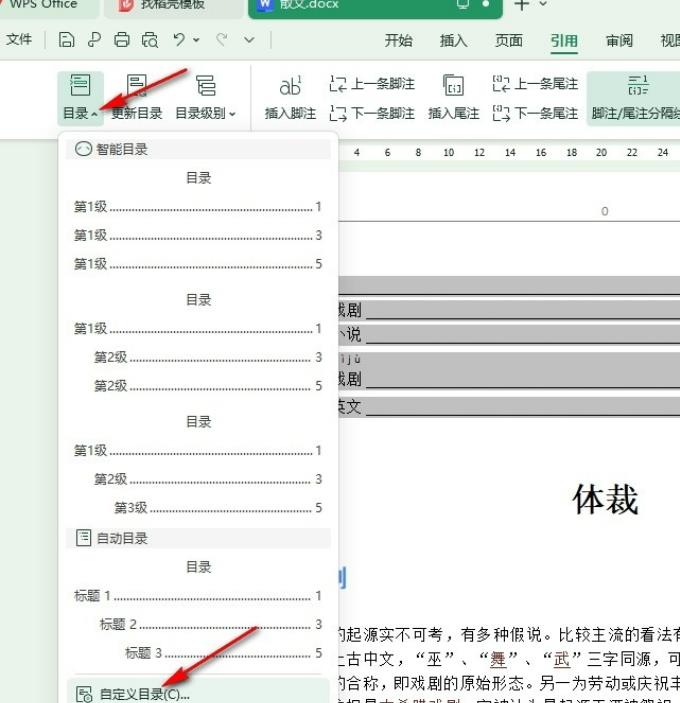
Task: Go to 下一条脚注 next footnote
Action: [x=372, y=113]
